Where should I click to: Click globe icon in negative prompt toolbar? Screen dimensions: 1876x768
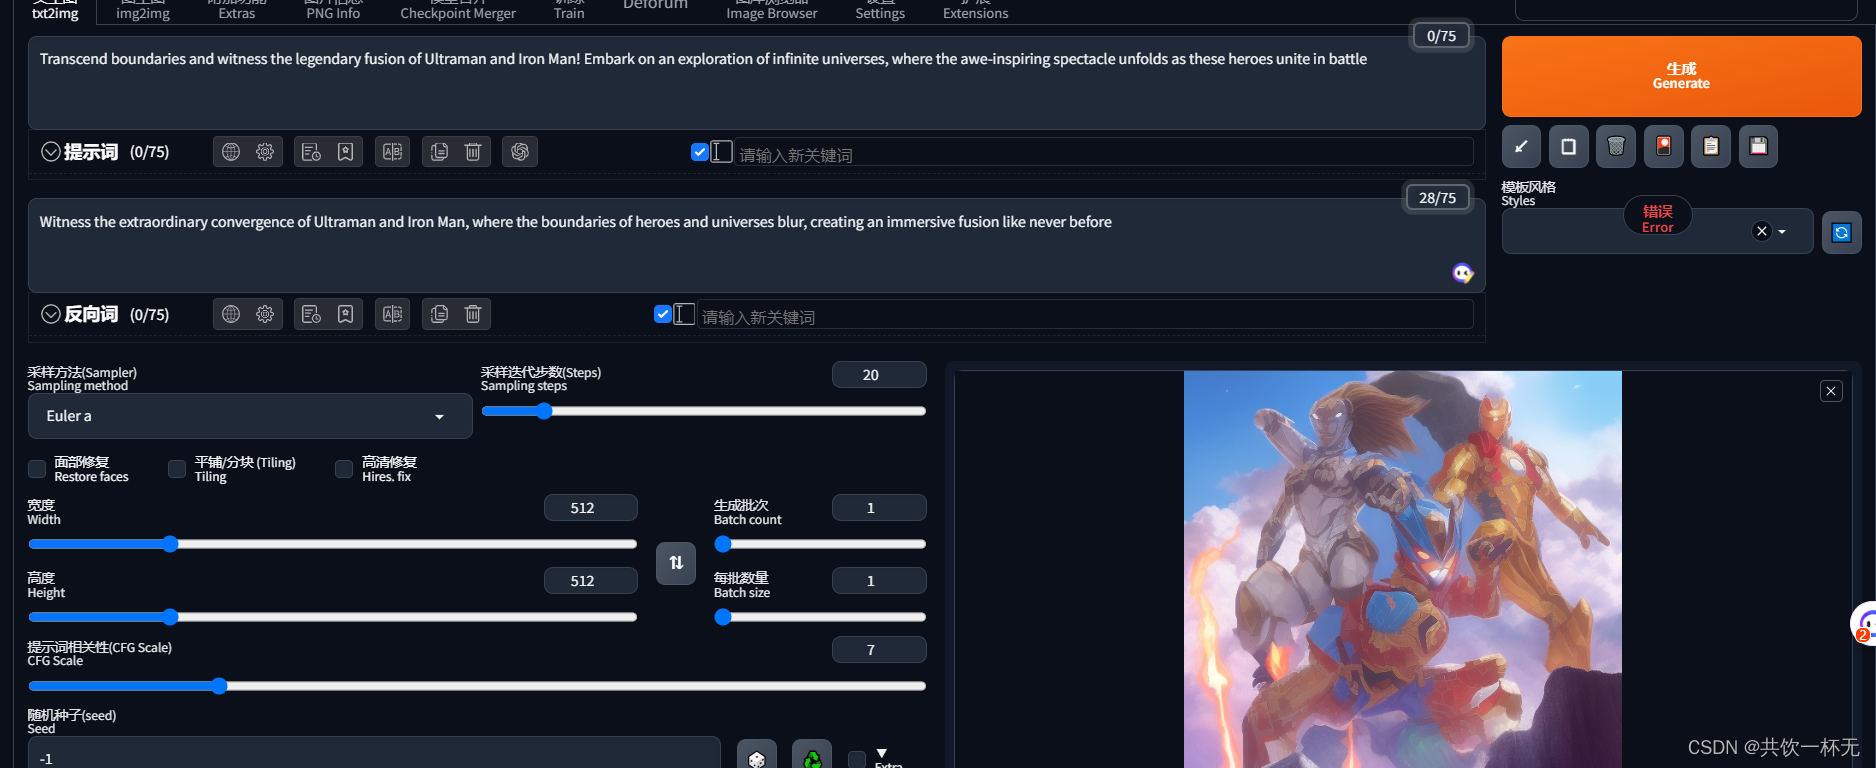pos(231,314)
